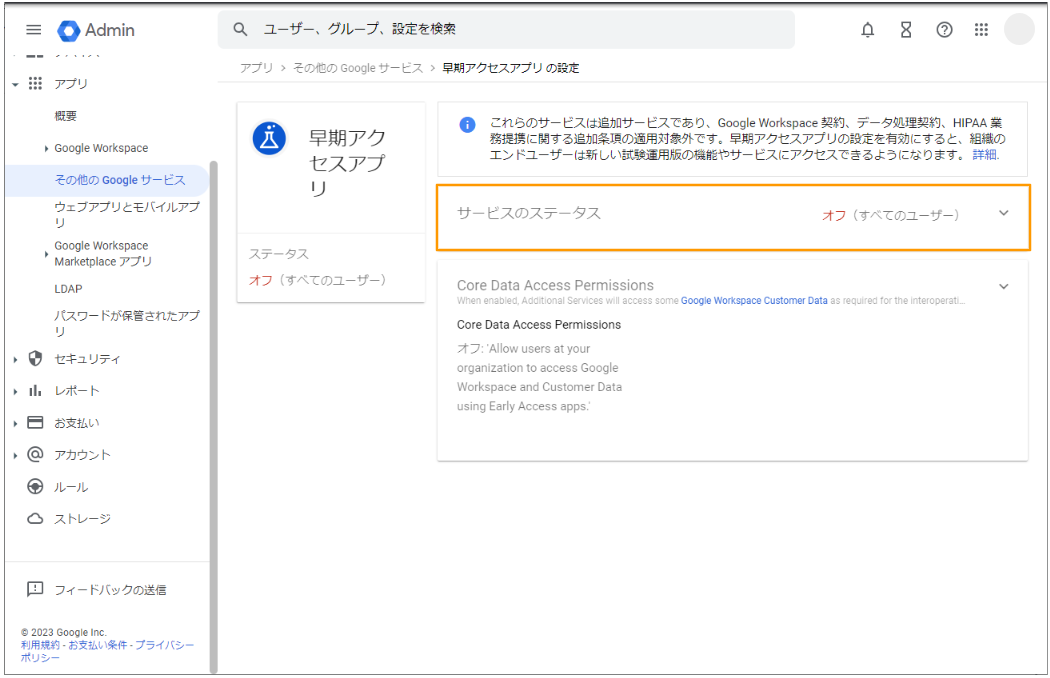The width and height of the screenshot is (1050, 678).
Task: Click お支払い条件 footer link
Action: tap(97, 645)
